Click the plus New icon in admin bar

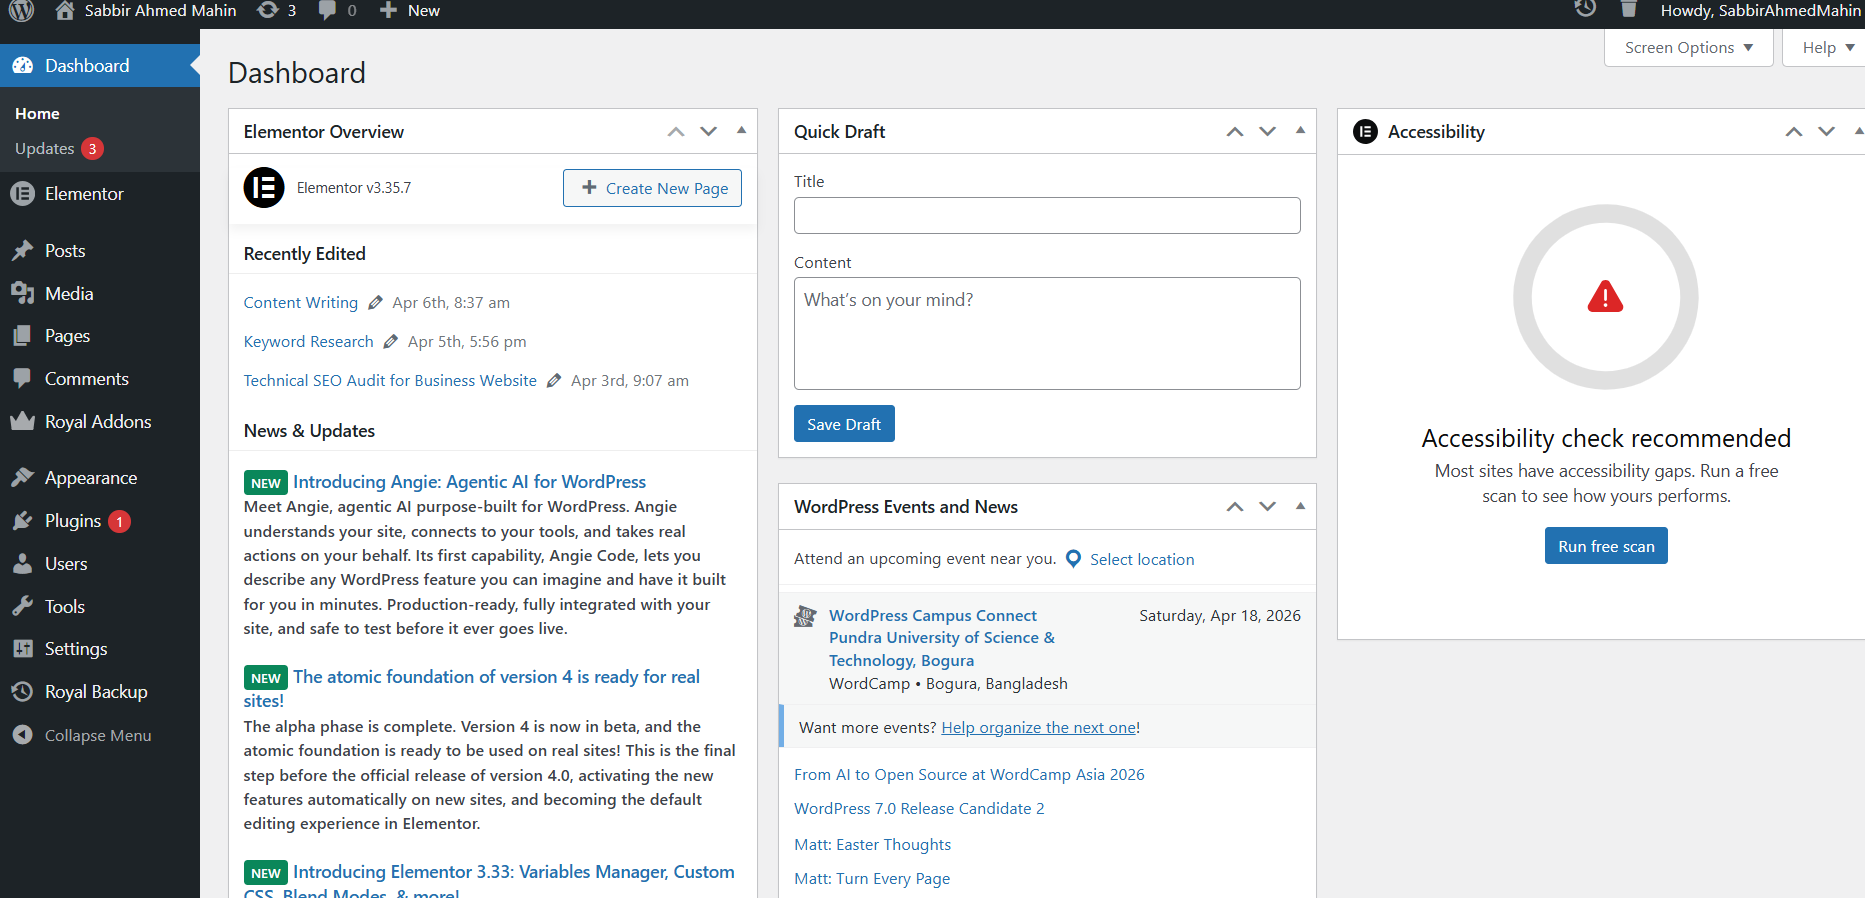[388, 10]
